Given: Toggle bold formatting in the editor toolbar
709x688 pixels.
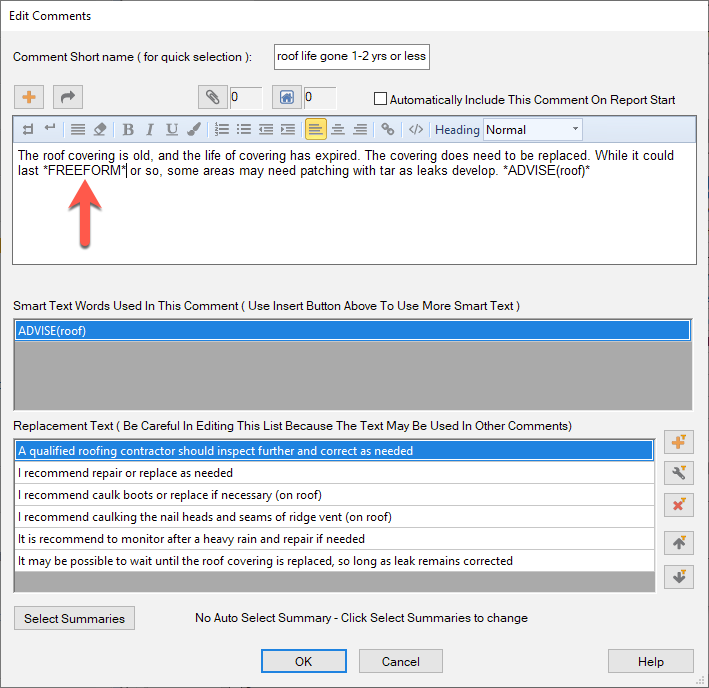Looking at the screenshot, I should [128, 129].
